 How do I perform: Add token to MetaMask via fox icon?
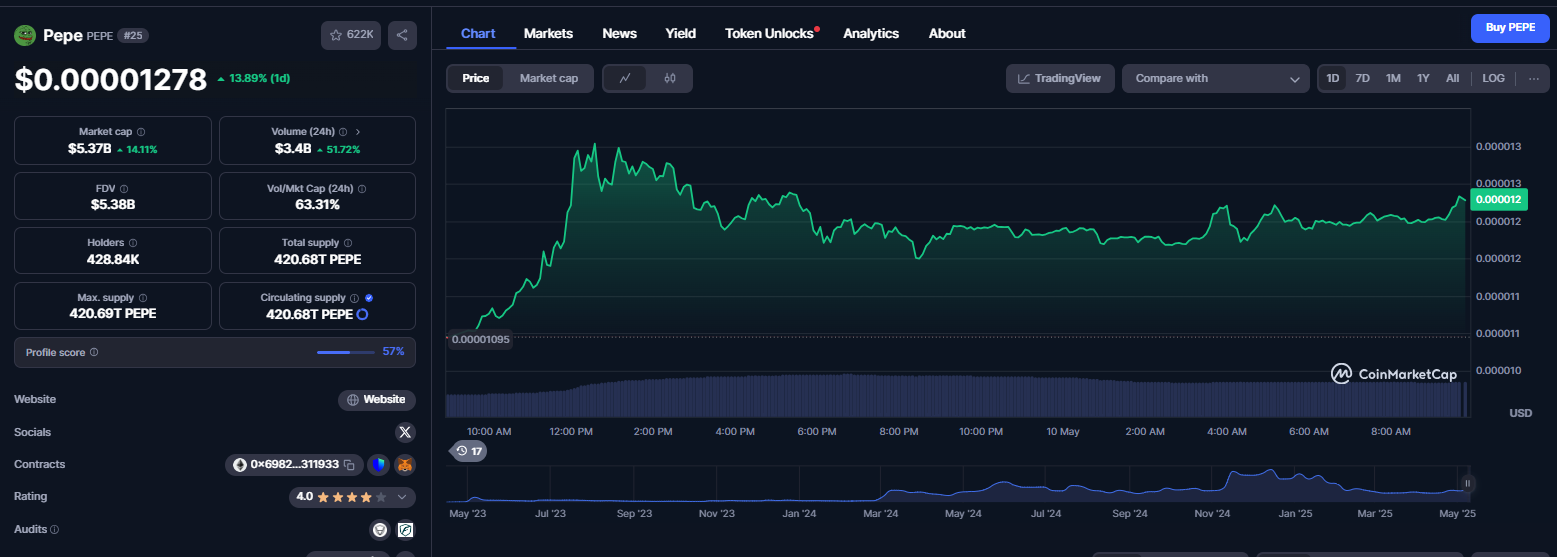(405, 465)
